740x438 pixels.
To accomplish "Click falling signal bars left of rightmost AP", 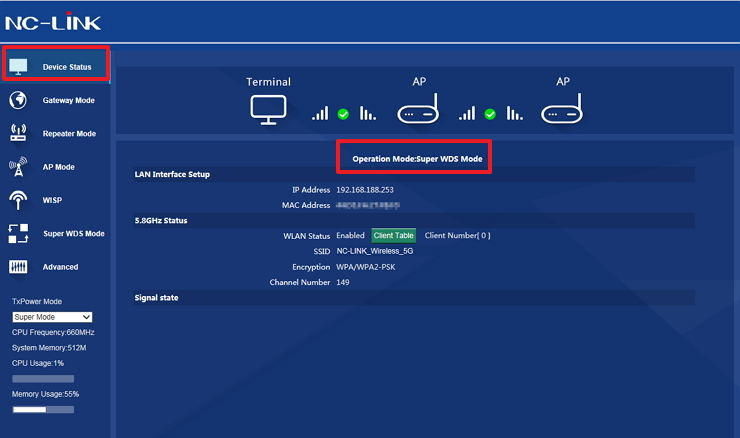I will coord(514,113).
